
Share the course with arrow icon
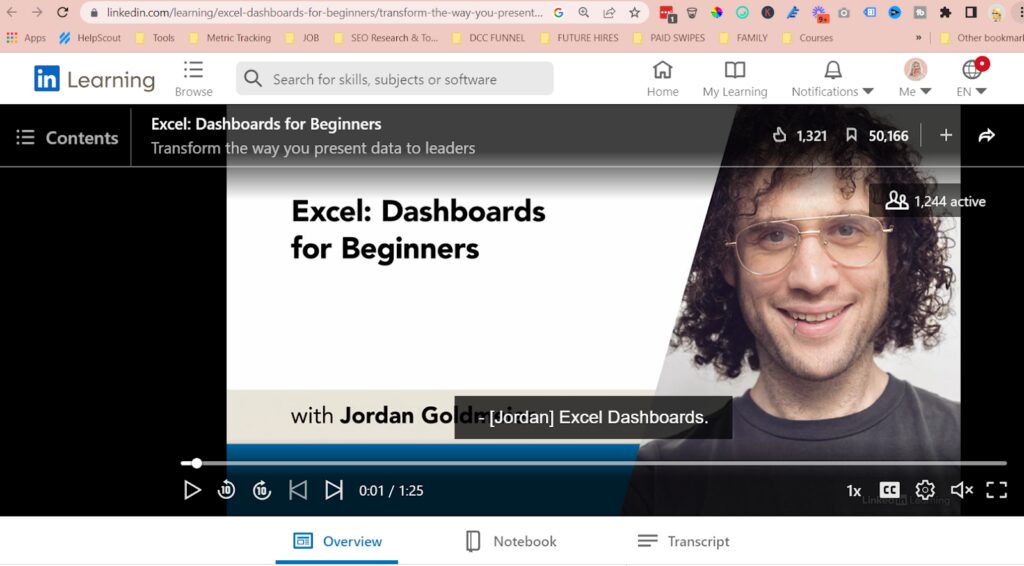986,135
